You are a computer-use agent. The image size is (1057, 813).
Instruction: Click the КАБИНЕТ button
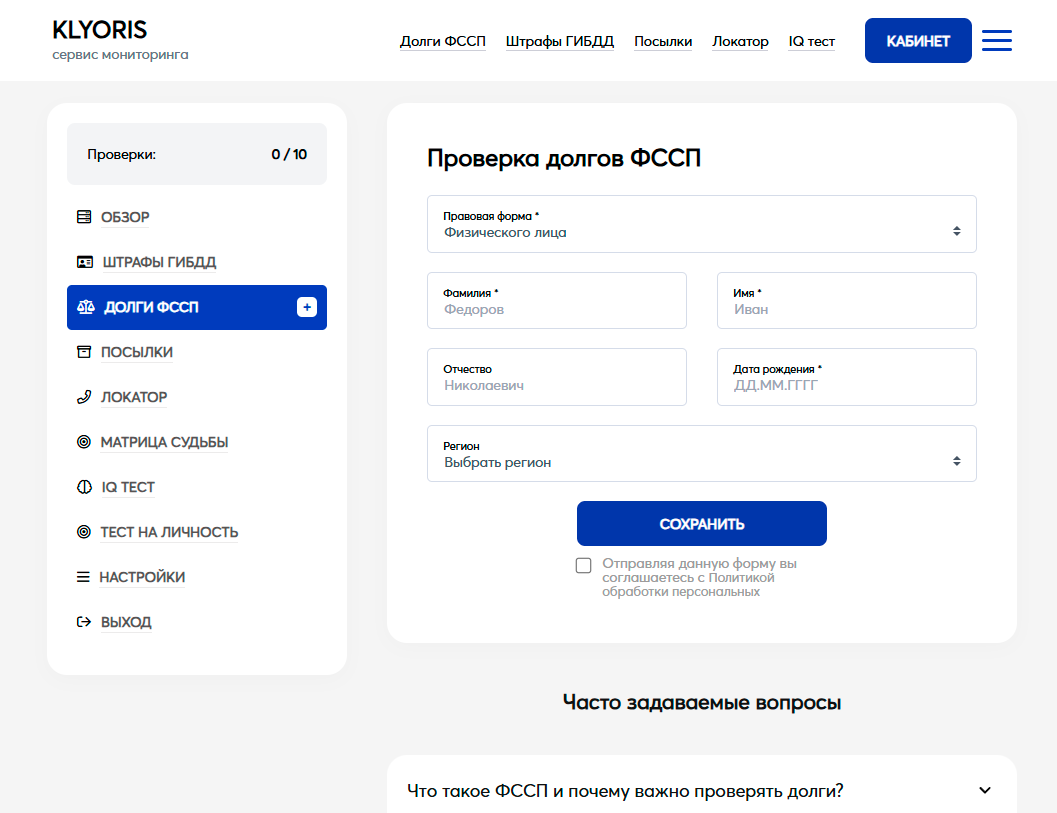click(x=917, y=41)
